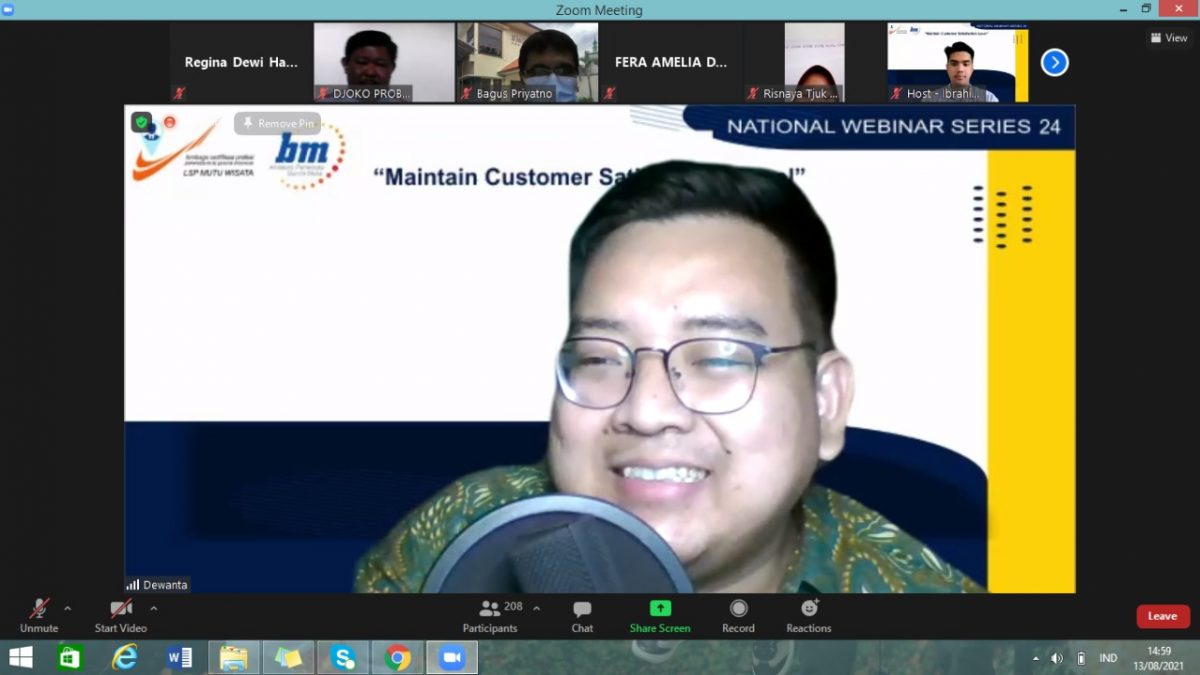This screenshot has height=675, width=1200.
Task: Expand video options arrow beside Start Video
Action: [154, 608]
